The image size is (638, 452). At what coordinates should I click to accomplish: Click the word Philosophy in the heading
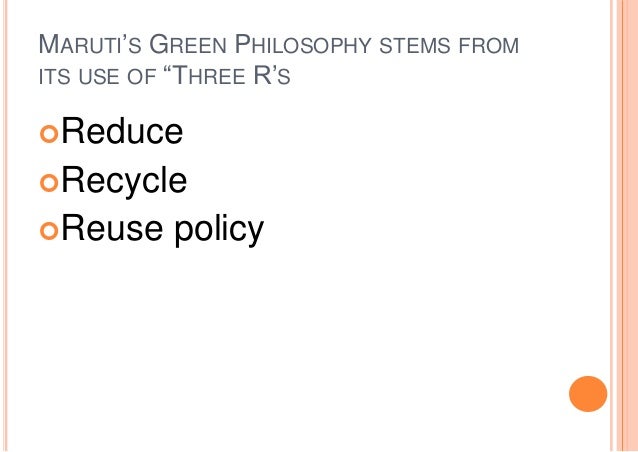pyautogui.click(x=302, y=45)
